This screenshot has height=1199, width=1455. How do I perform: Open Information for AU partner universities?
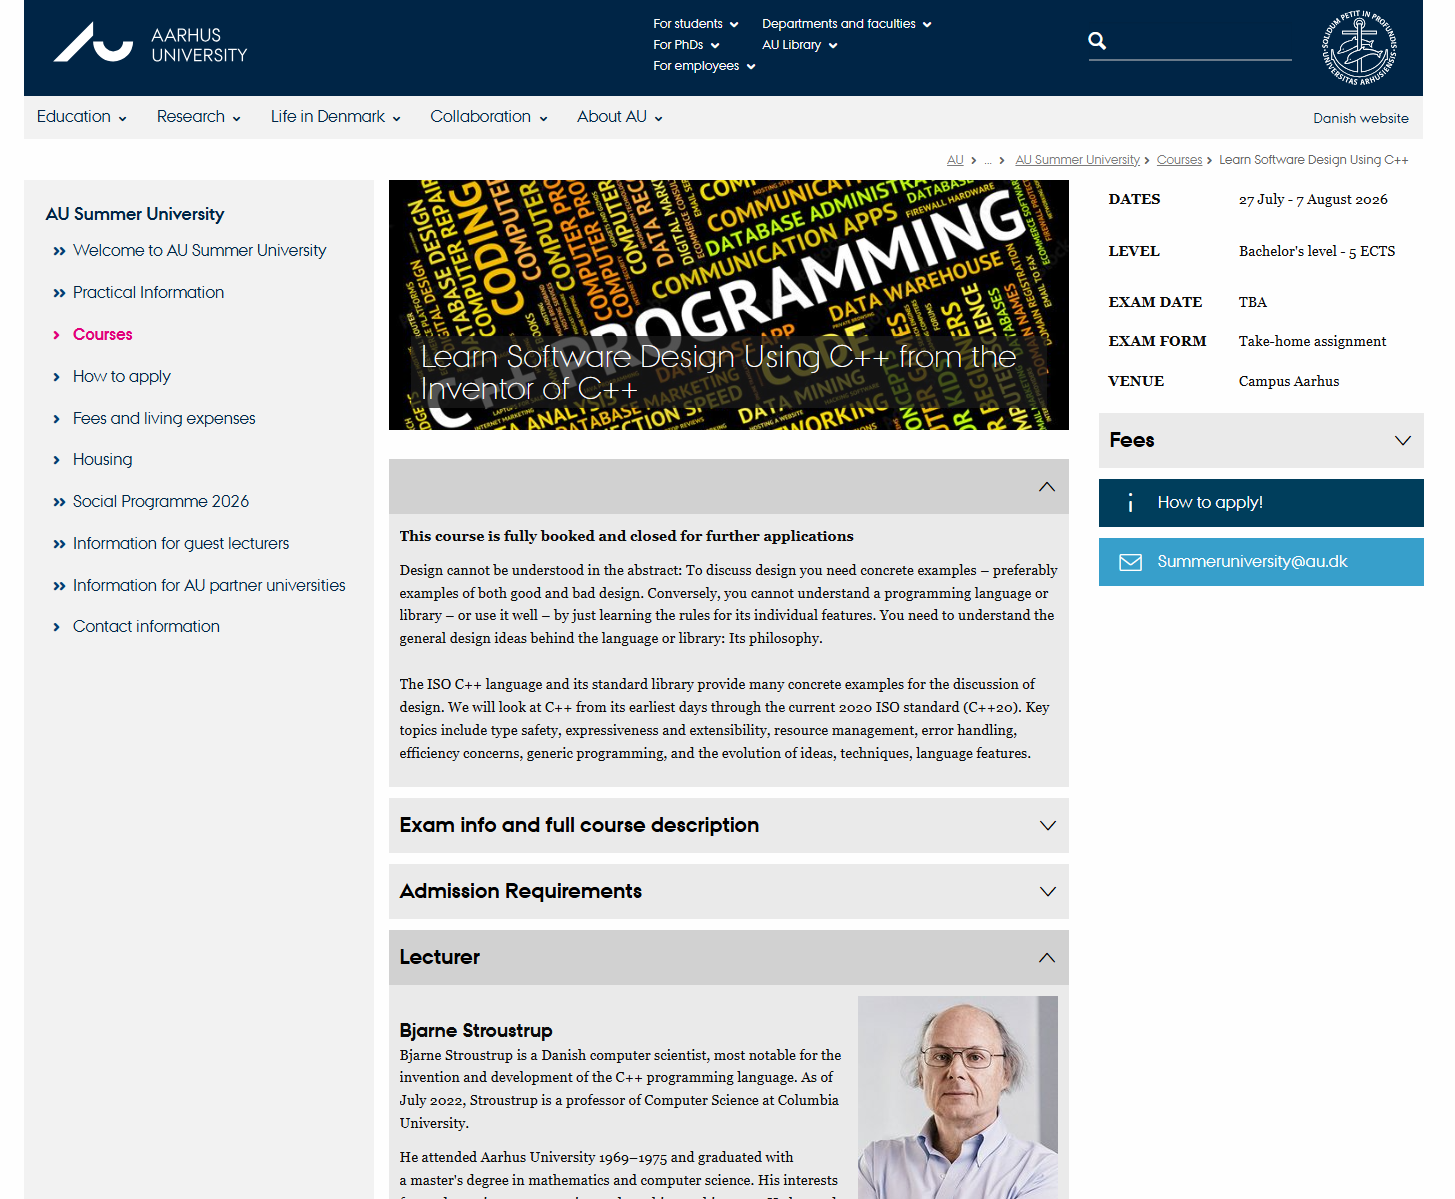pyautogui.click(x=209, y=586)
